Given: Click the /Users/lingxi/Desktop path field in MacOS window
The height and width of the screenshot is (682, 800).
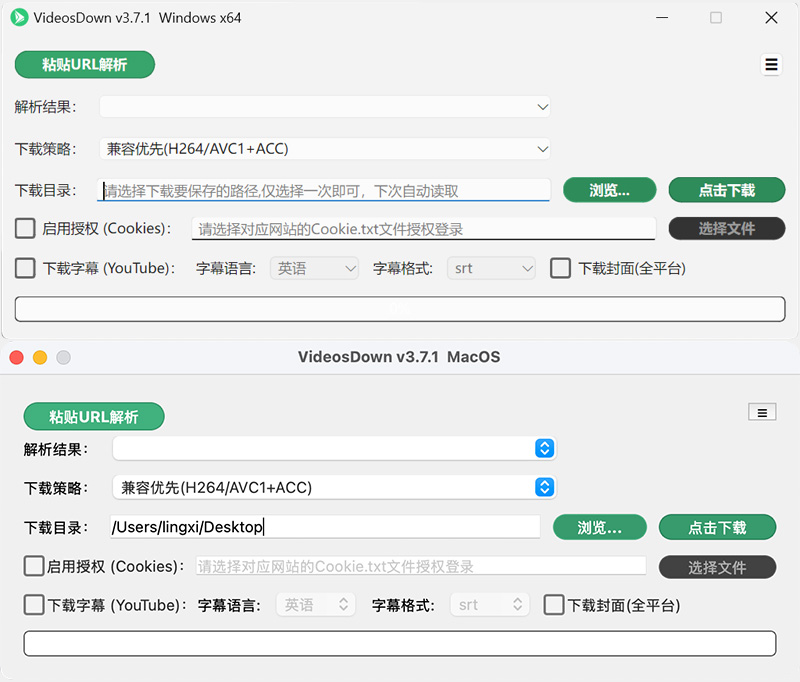Looking at the screenshot, I should [325, 527].
